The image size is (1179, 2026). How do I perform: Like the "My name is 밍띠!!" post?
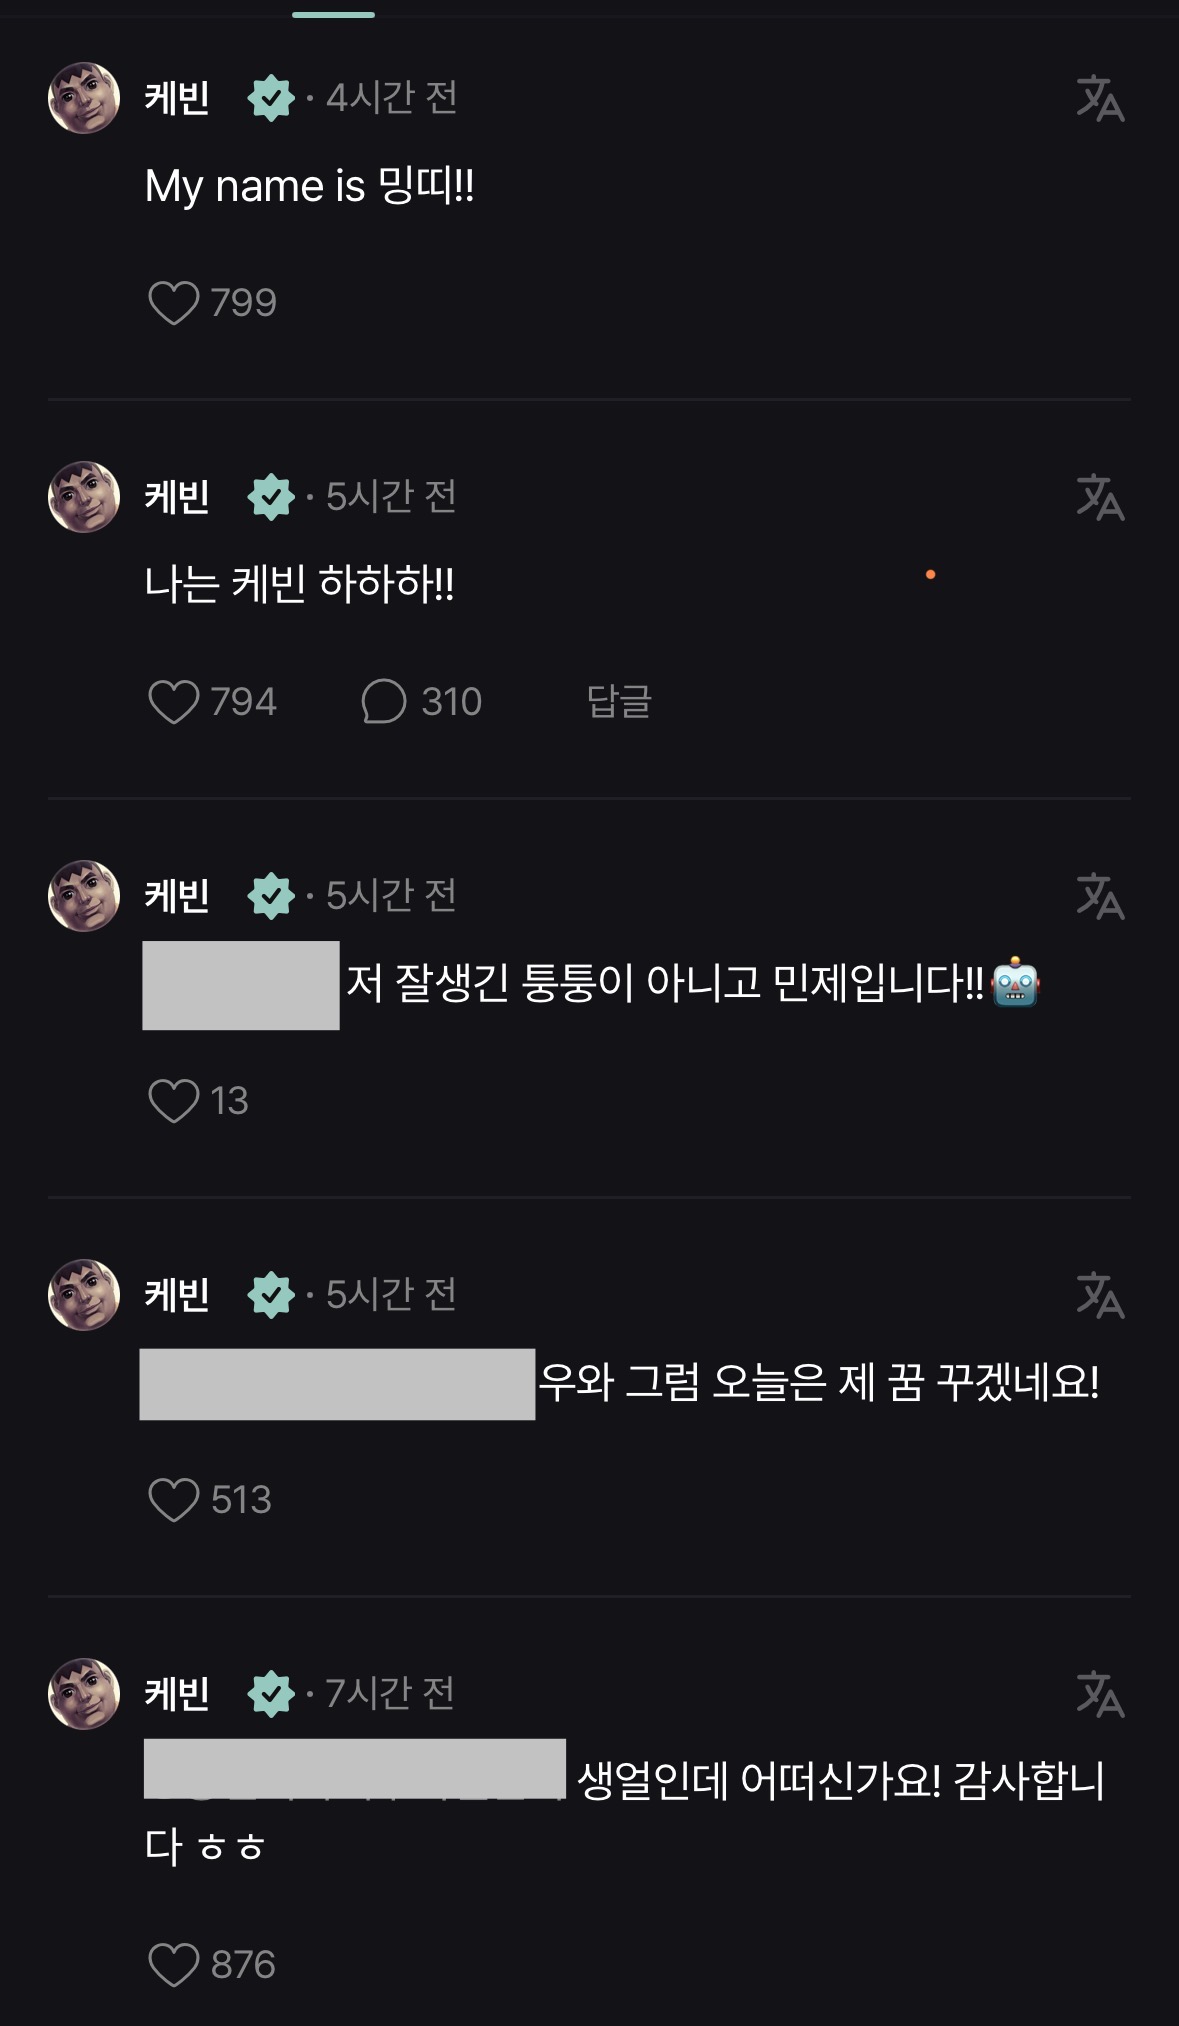tap(174, 303)
